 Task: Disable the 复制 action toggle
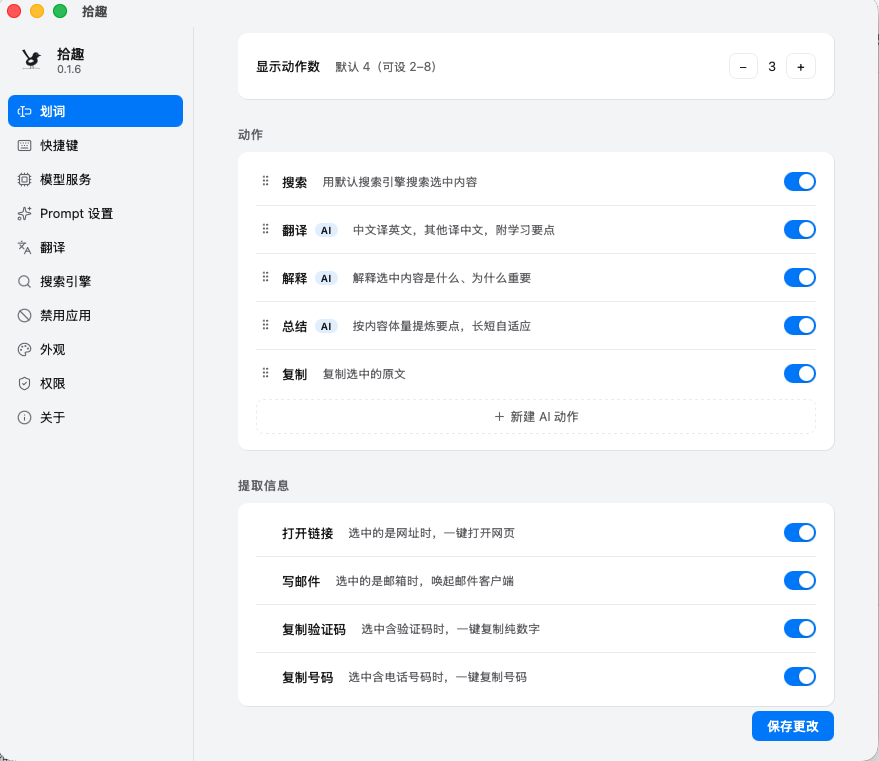[x=799, y=374]
